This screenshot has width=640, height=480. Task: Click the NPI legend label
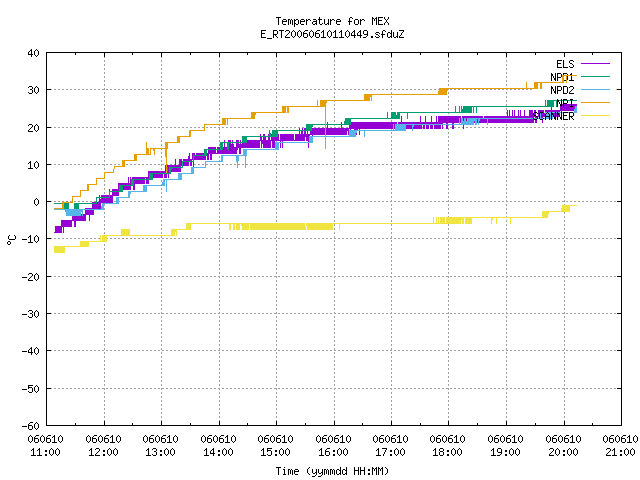point(565,103)
